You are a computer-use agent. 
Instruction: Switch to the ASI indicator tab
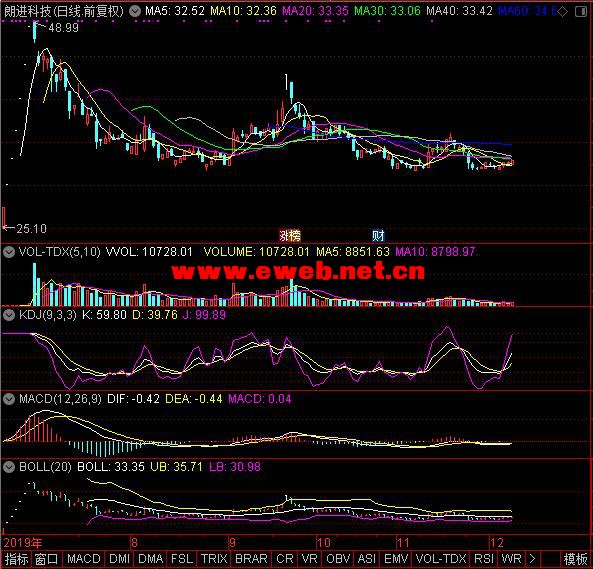[366, 559]
